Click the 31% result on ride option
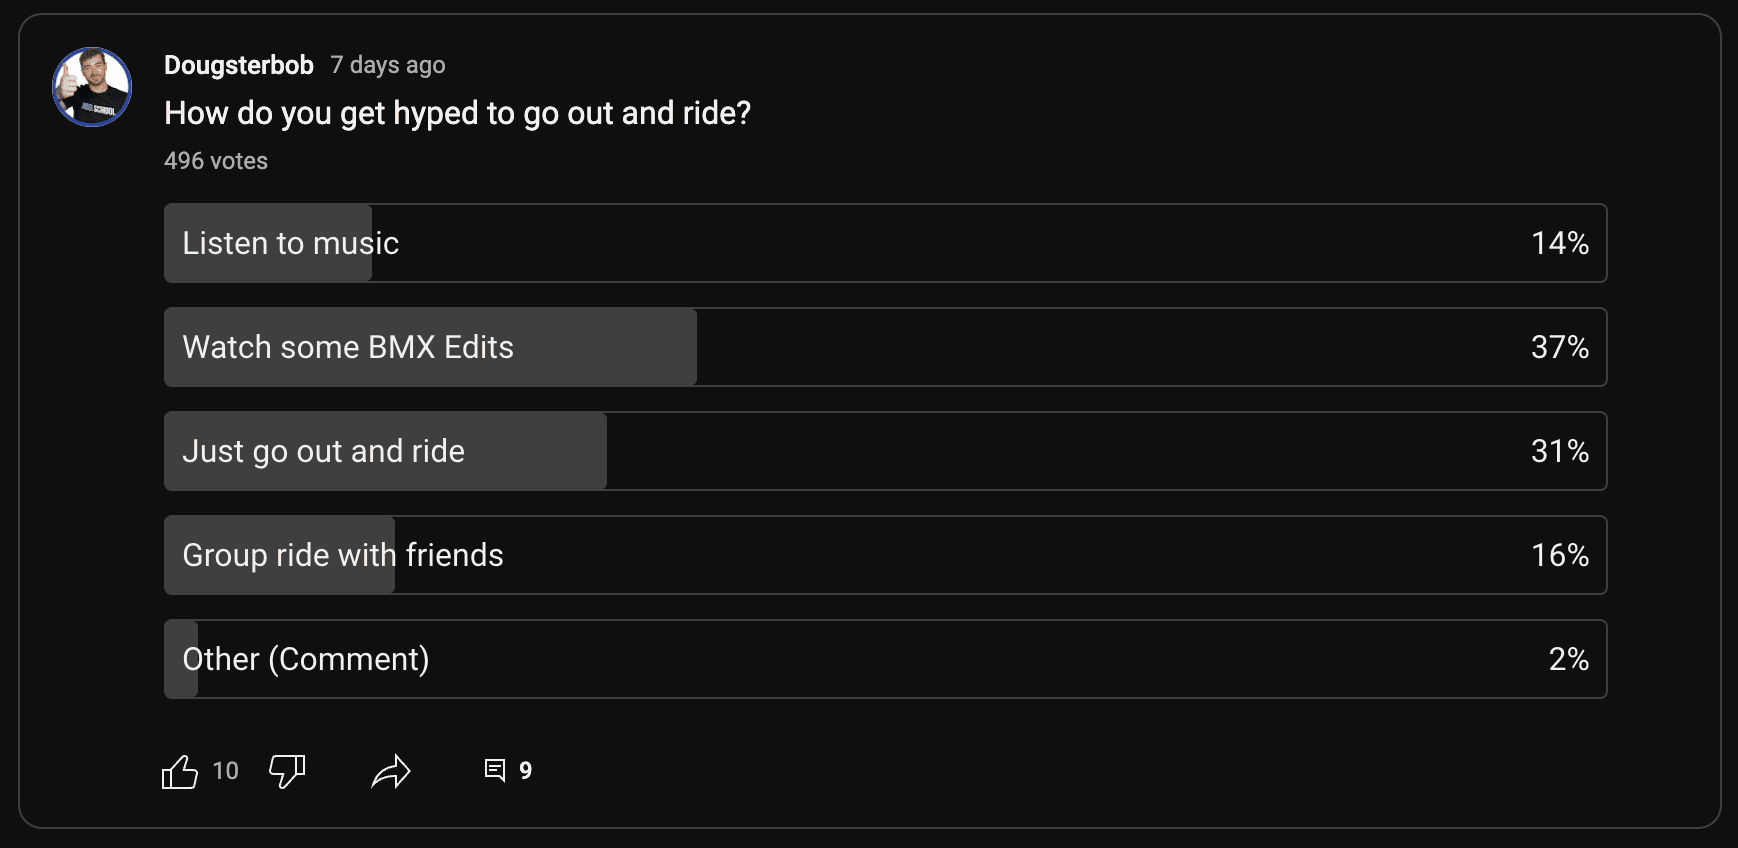The width and height of the screenshot is (1738, 848). point(1560,451)
